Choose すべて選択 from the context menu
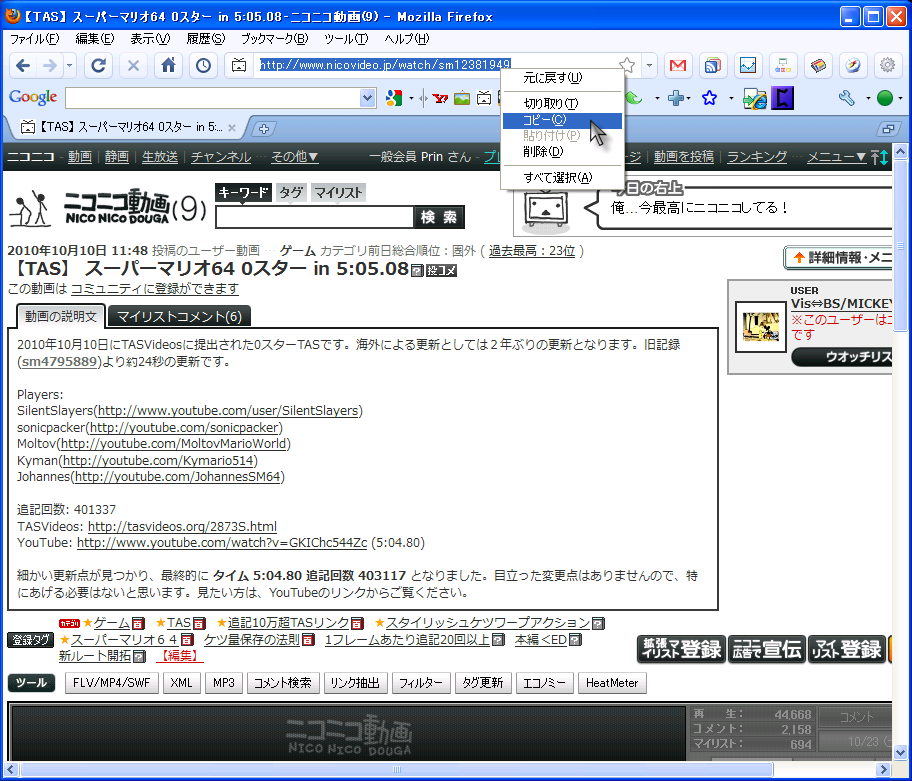This screenshot has height=781, width=912. click(557, 178)
